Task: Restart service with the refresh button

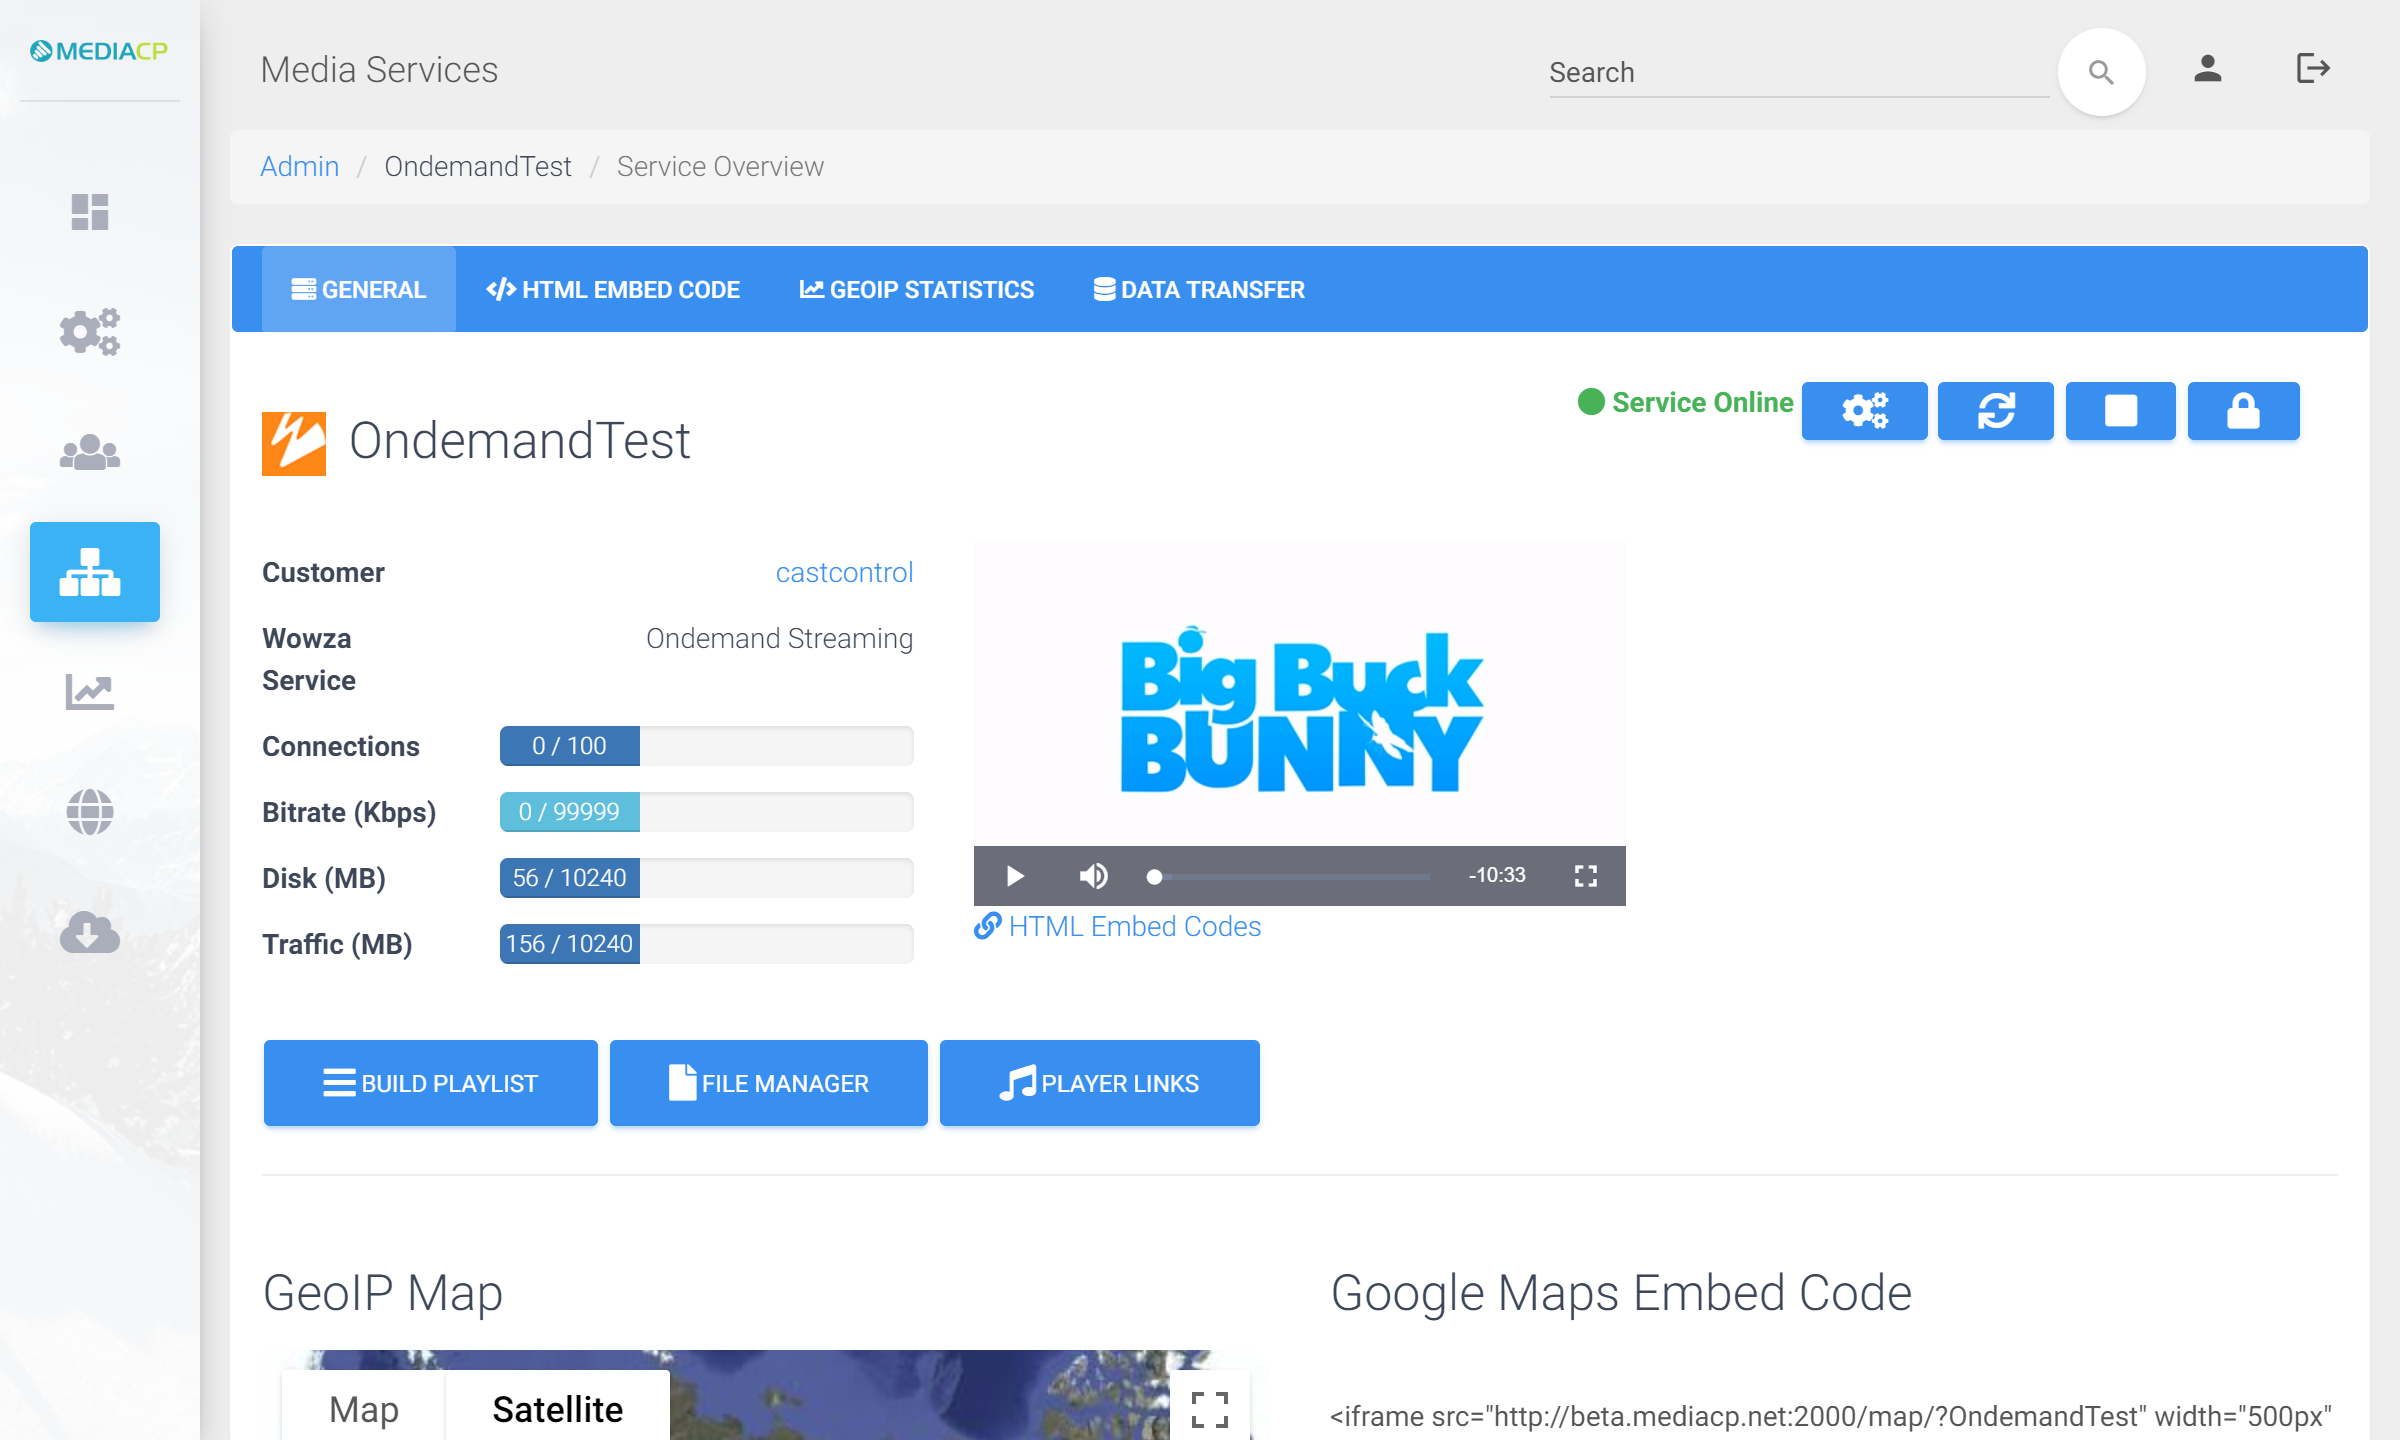Action: coord(1995,411)
